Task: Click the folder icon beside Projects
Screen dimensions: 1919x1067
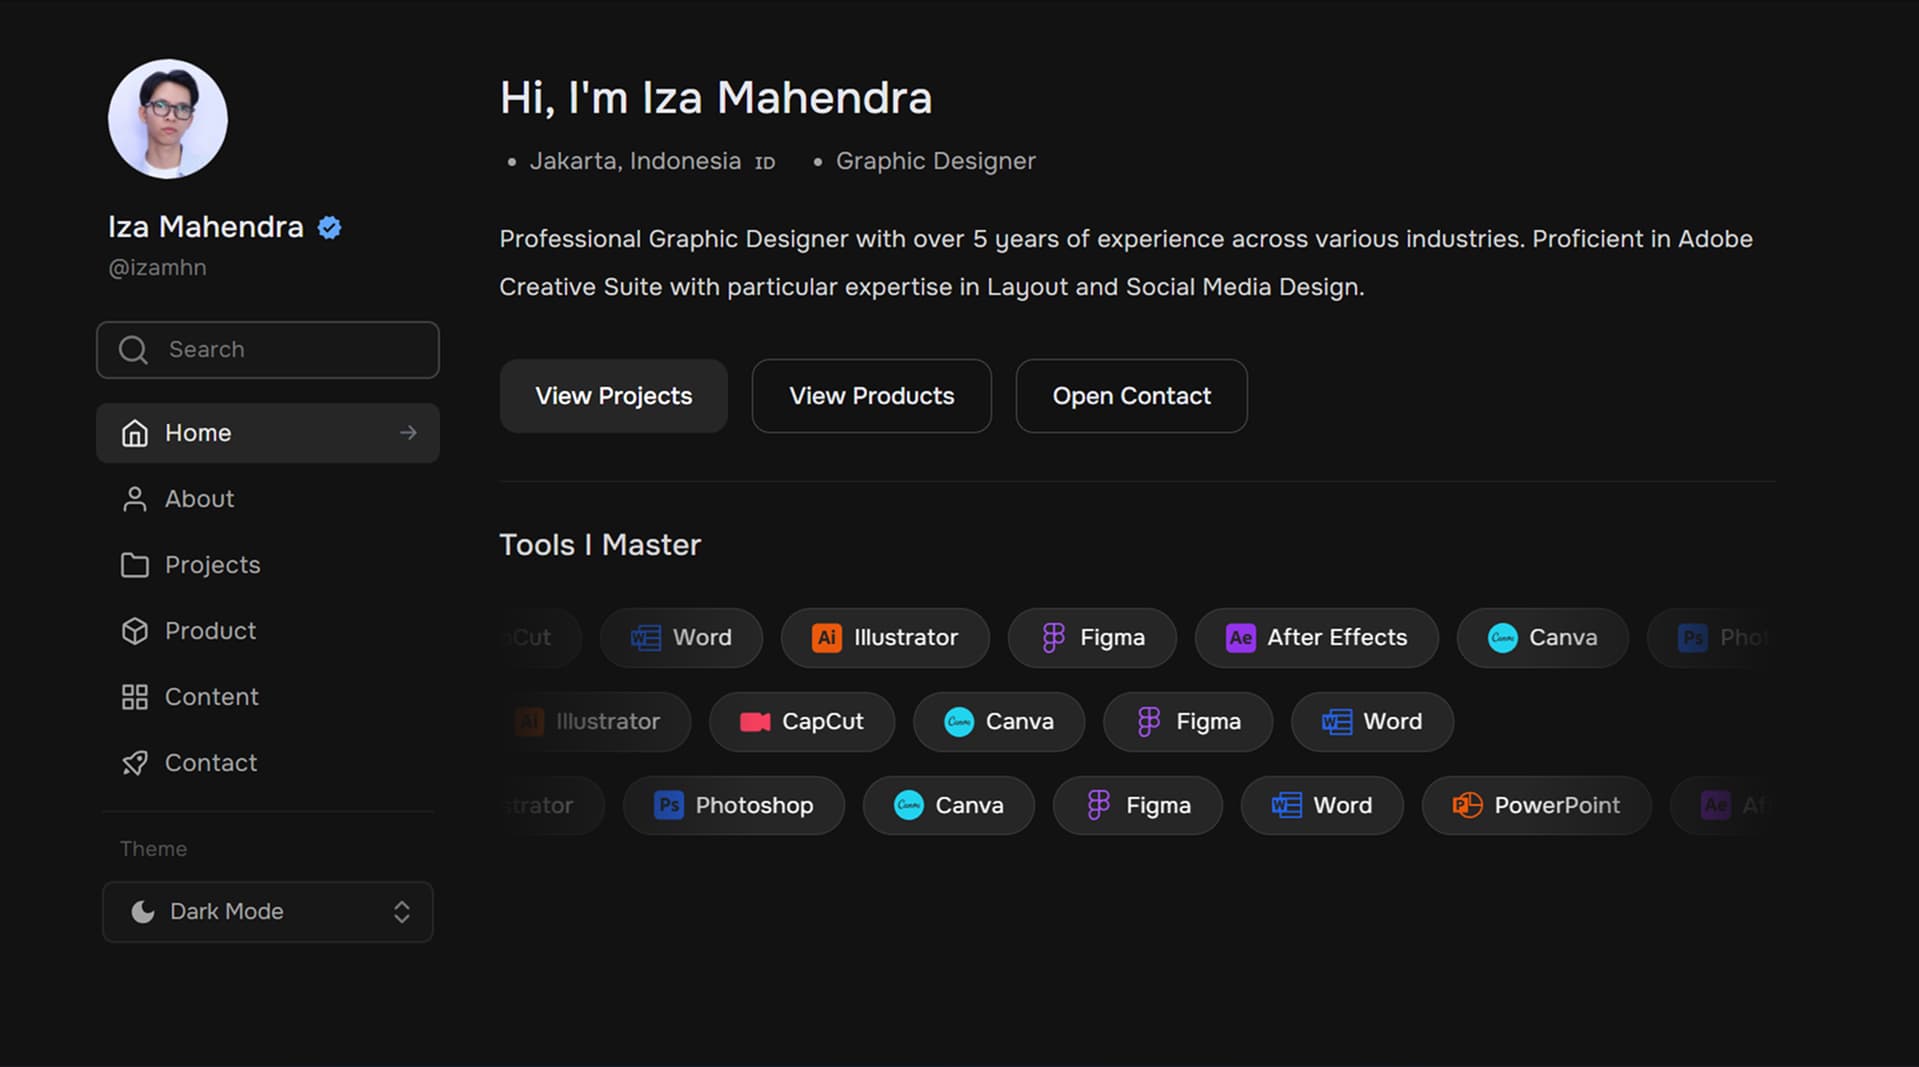Action: point(135,565)
